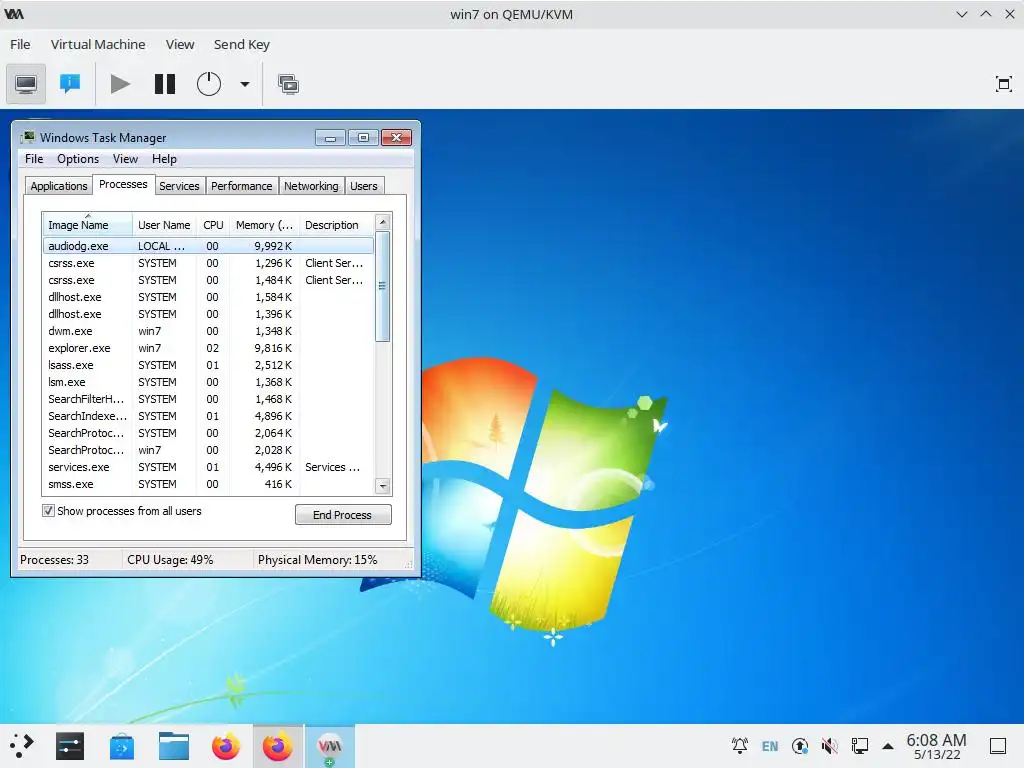Image resolution: width=1024 pixels, height=768 pixels.
Task: Select the services.exe process
Action: tap(208, 467)
